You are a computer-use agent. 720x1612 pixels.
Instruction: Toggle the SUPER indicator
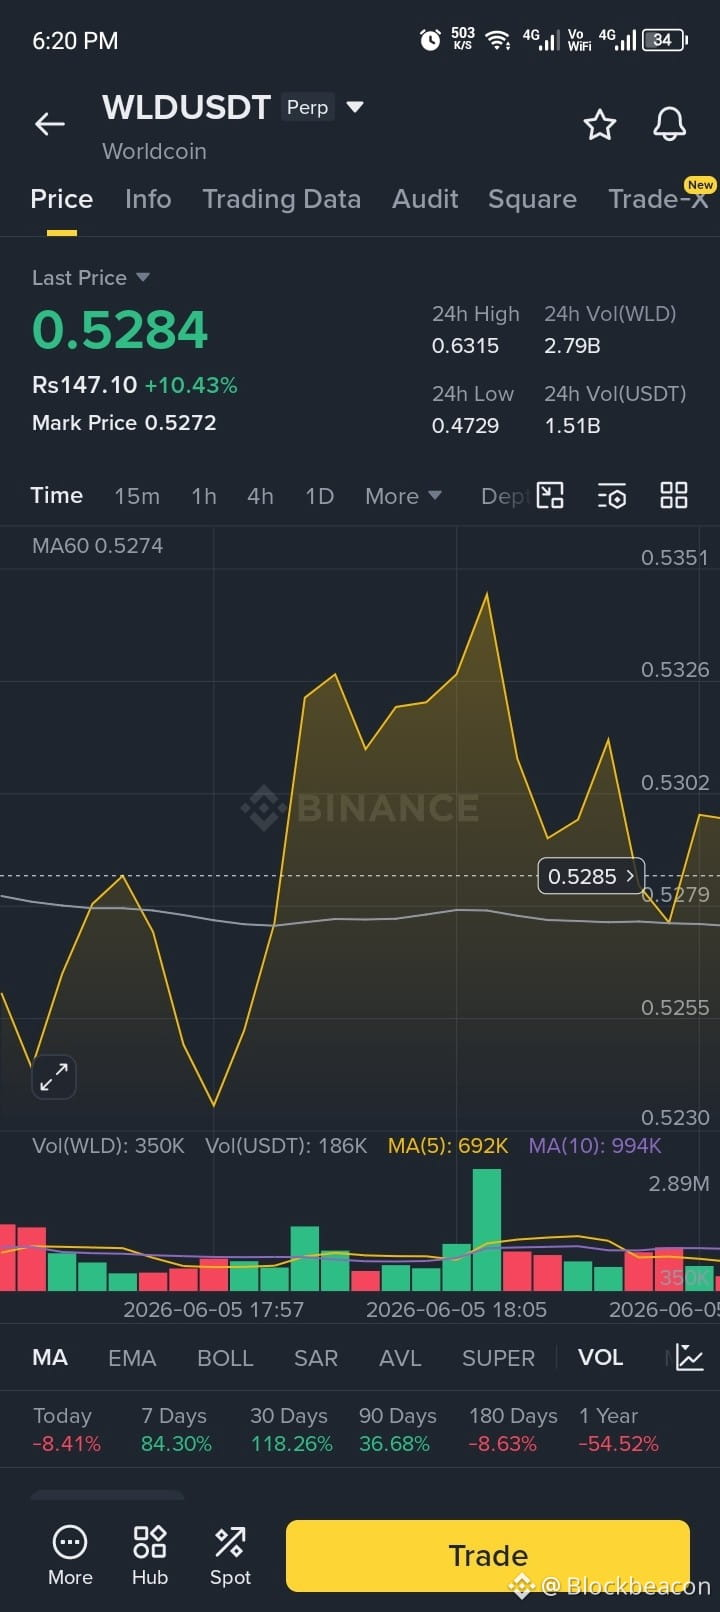(498, 1358)
